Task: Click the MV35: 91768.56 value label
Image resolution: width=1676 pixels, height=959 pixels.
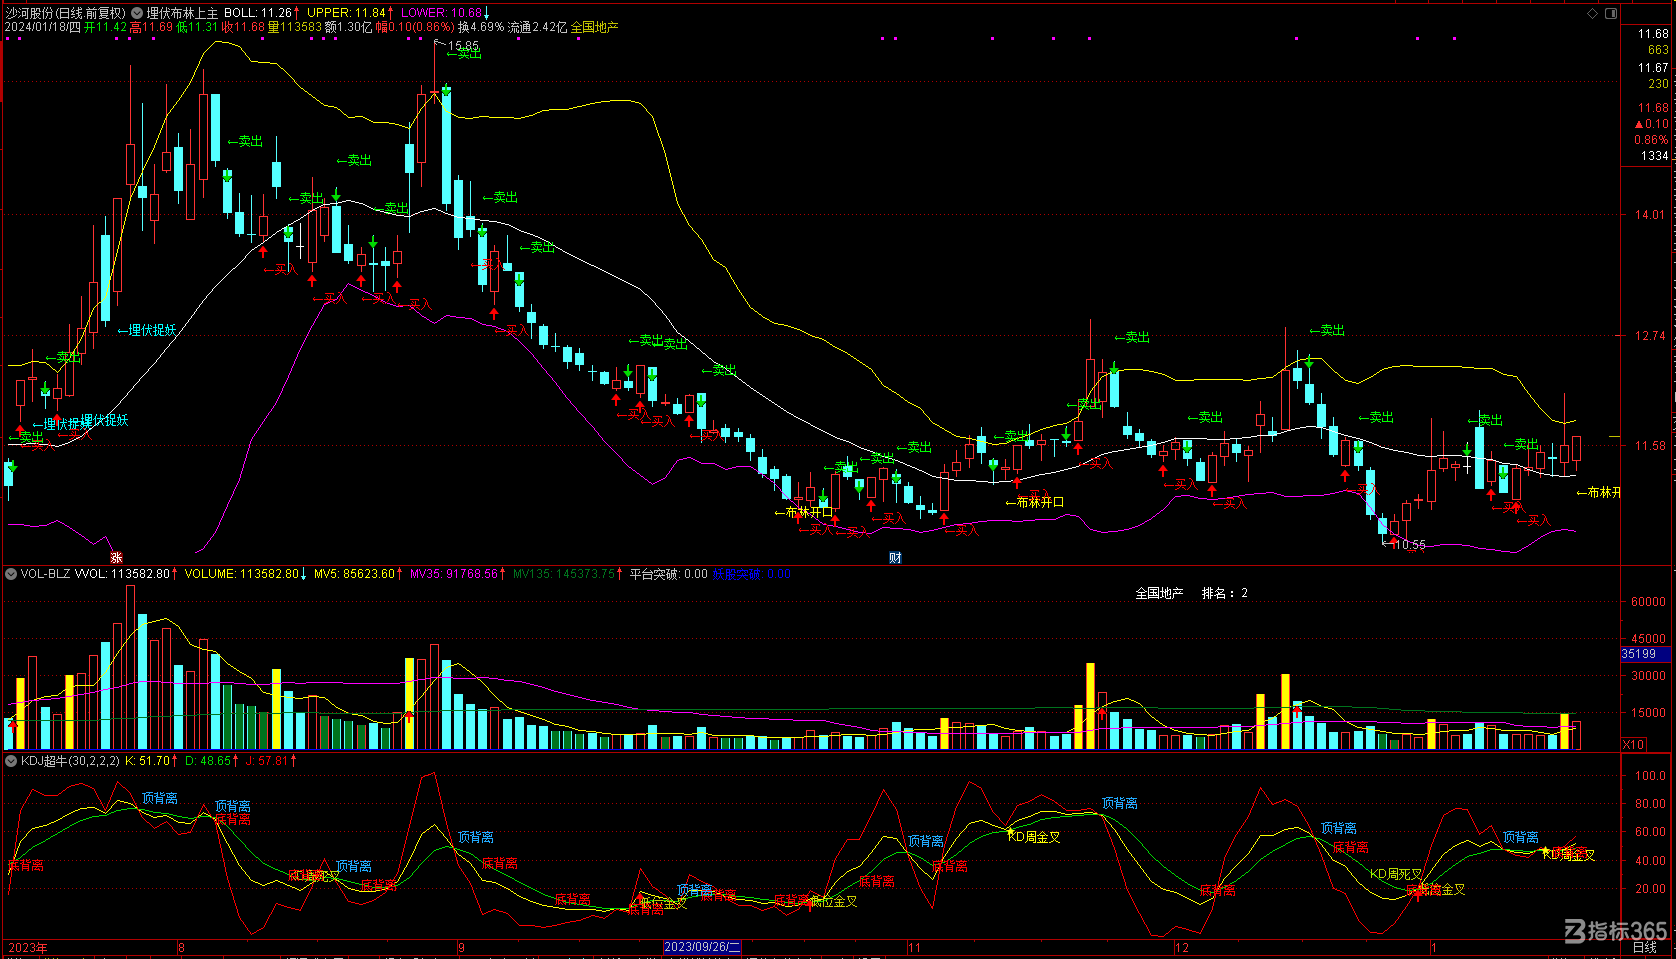Action: [454, 574]
